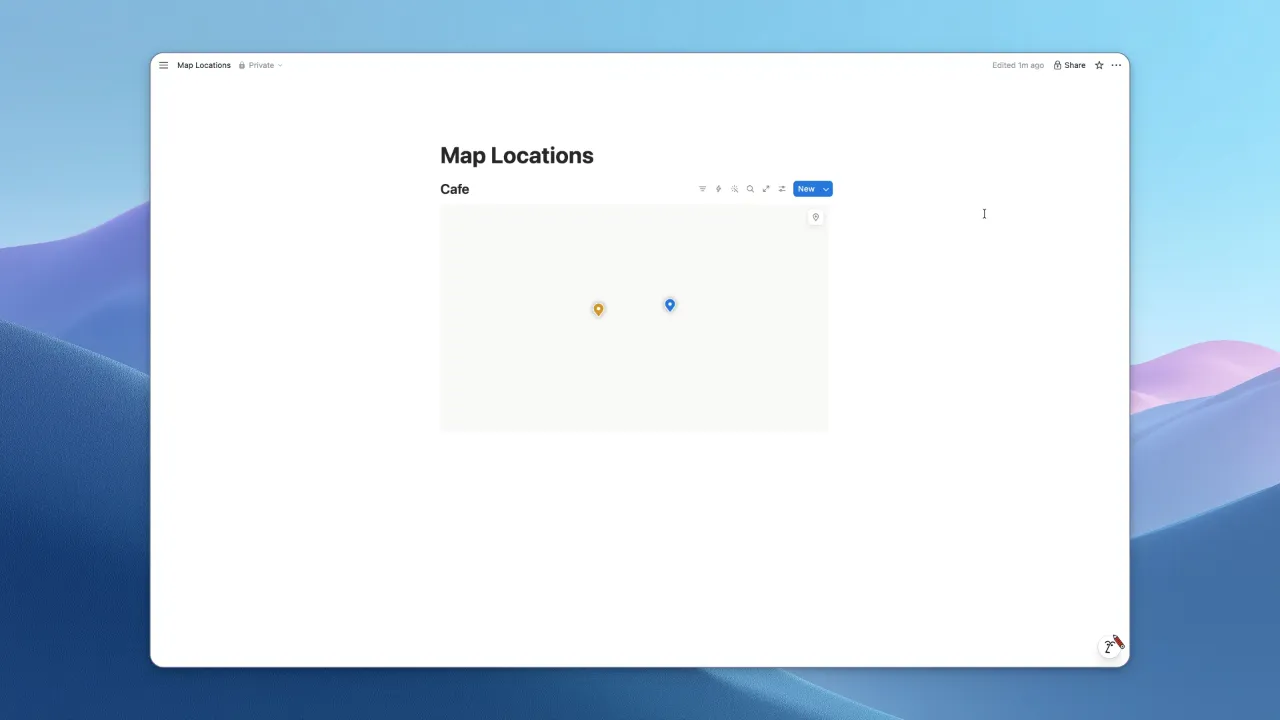This screenshot has height=720, width=1280.
Task: Click the Map Locations breadcrumb
Action: (x=204, y=65)
